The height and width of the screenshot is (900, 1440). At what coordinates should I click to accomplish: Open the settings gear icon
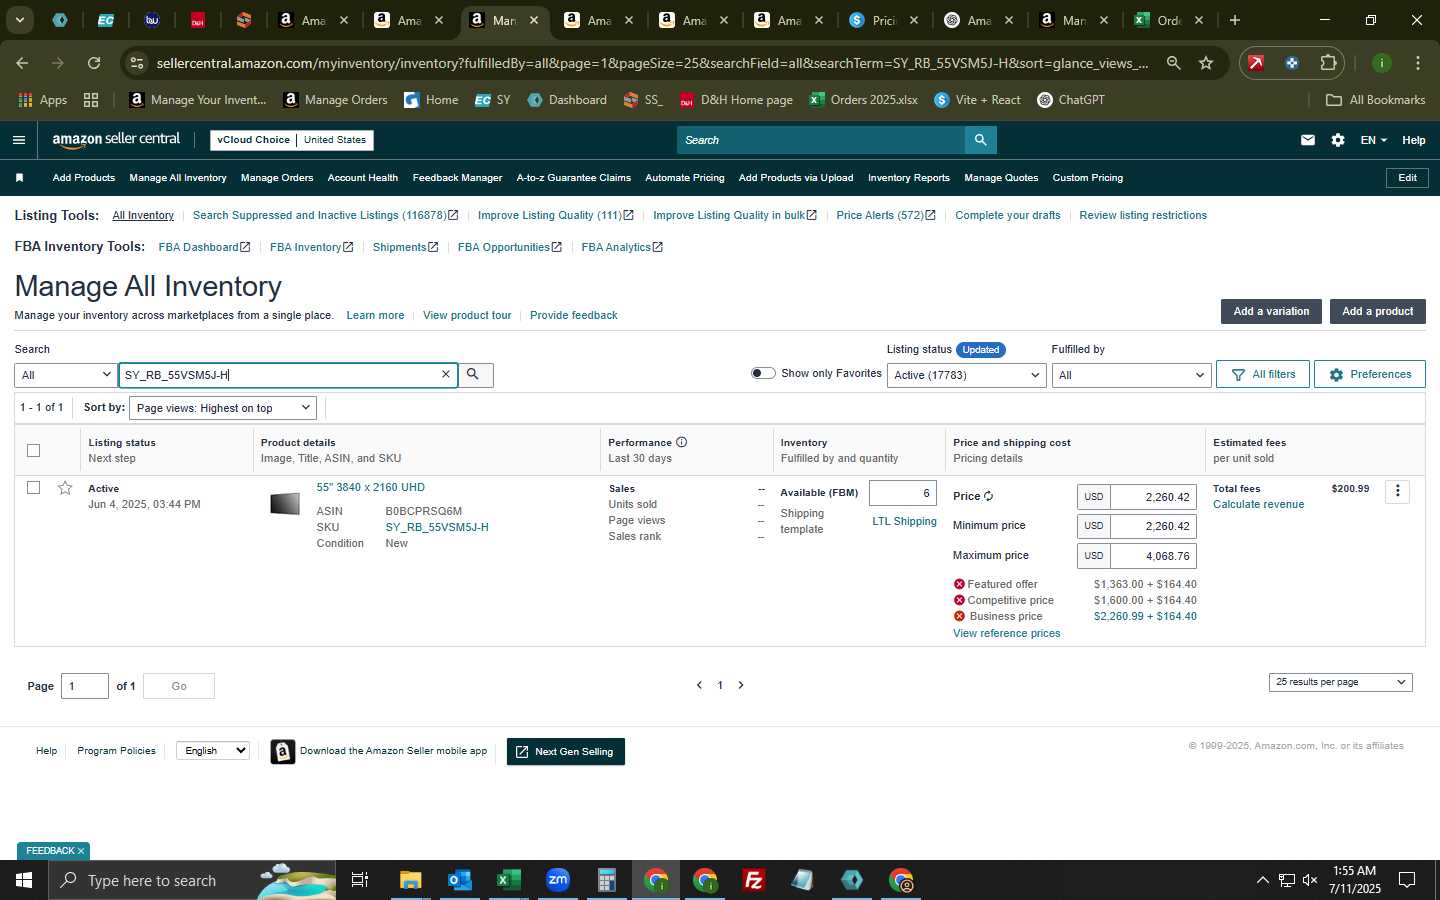pyautogui.click(x=1338, y=140)
